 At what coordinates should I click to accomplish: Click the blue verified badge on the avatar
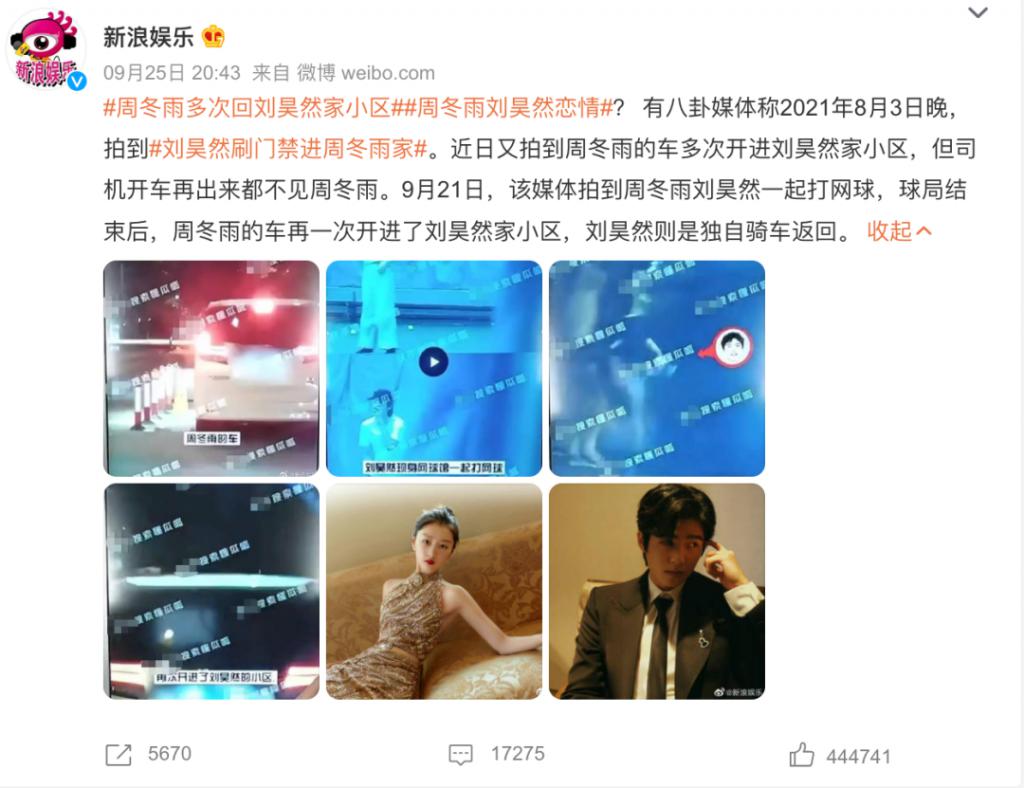78,81
